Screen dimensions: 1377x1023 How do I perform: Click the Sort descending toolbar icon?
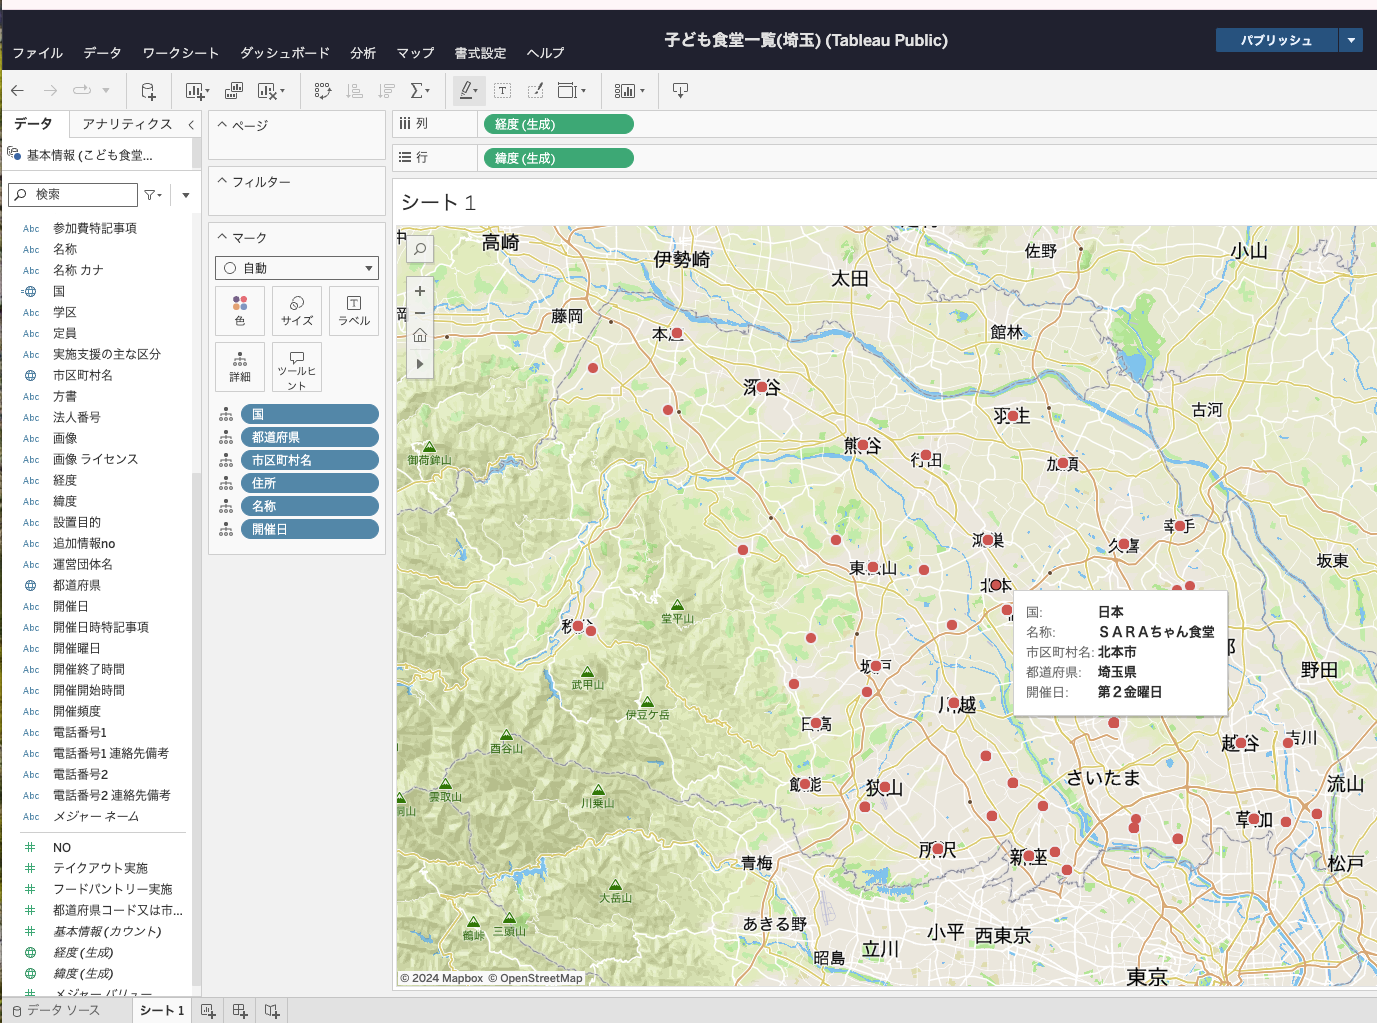(x=386, y=91)
